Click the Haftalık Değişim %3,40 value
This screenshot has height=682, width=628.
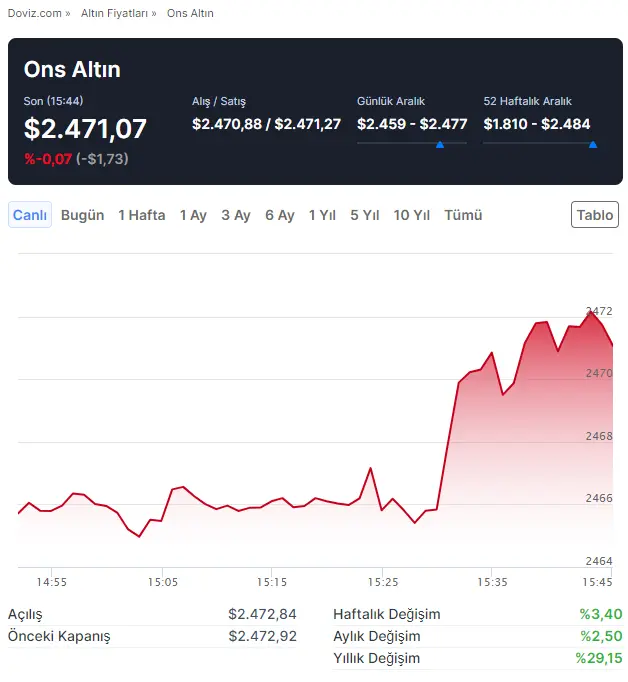601,614
